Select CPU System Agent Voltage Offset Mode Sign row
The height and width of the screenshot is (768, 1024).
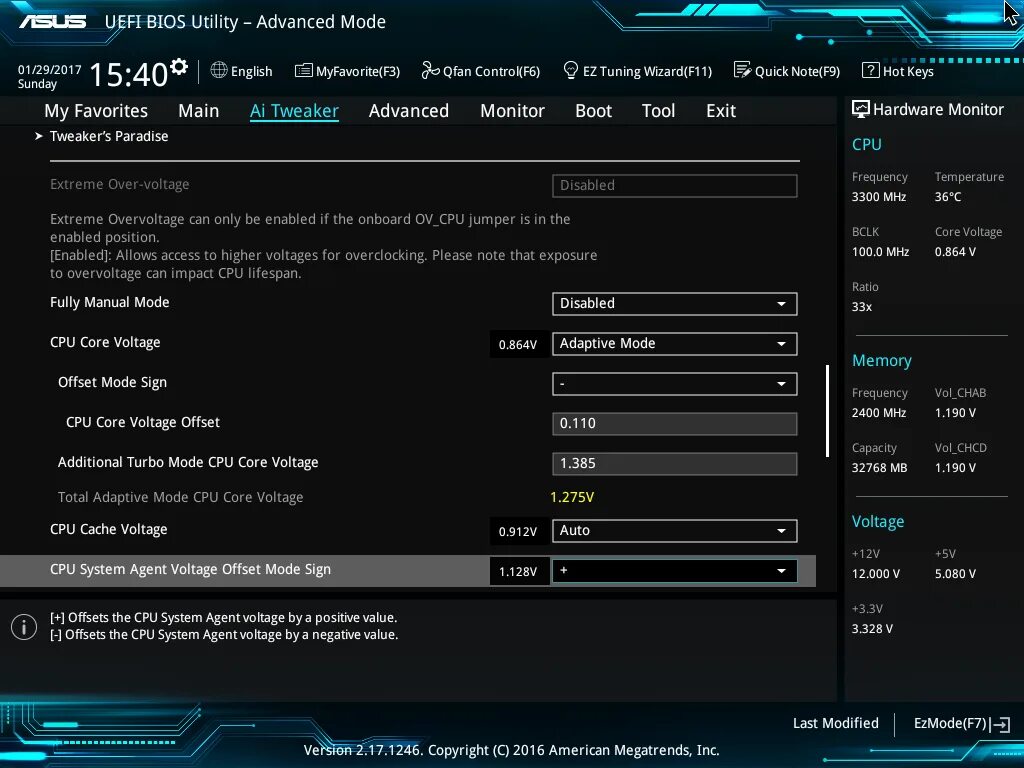pyautogui.click(x=408, y=571)
